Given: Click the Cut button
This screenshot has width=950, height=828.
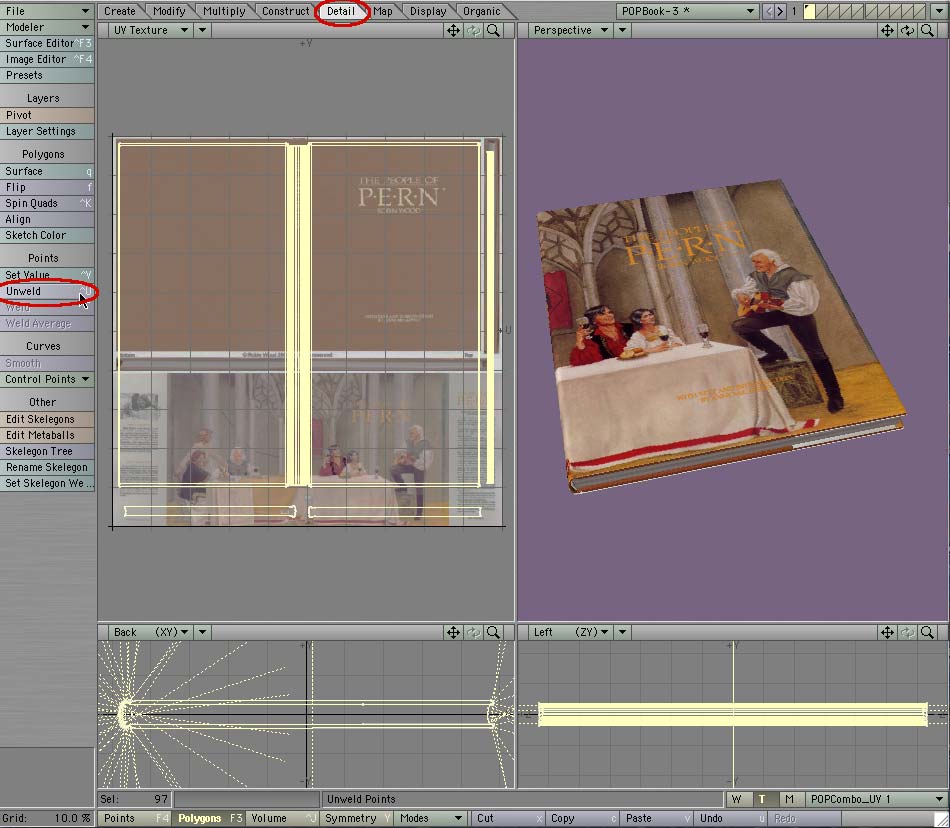Looking at the screenshot, I should pos(507,818).
